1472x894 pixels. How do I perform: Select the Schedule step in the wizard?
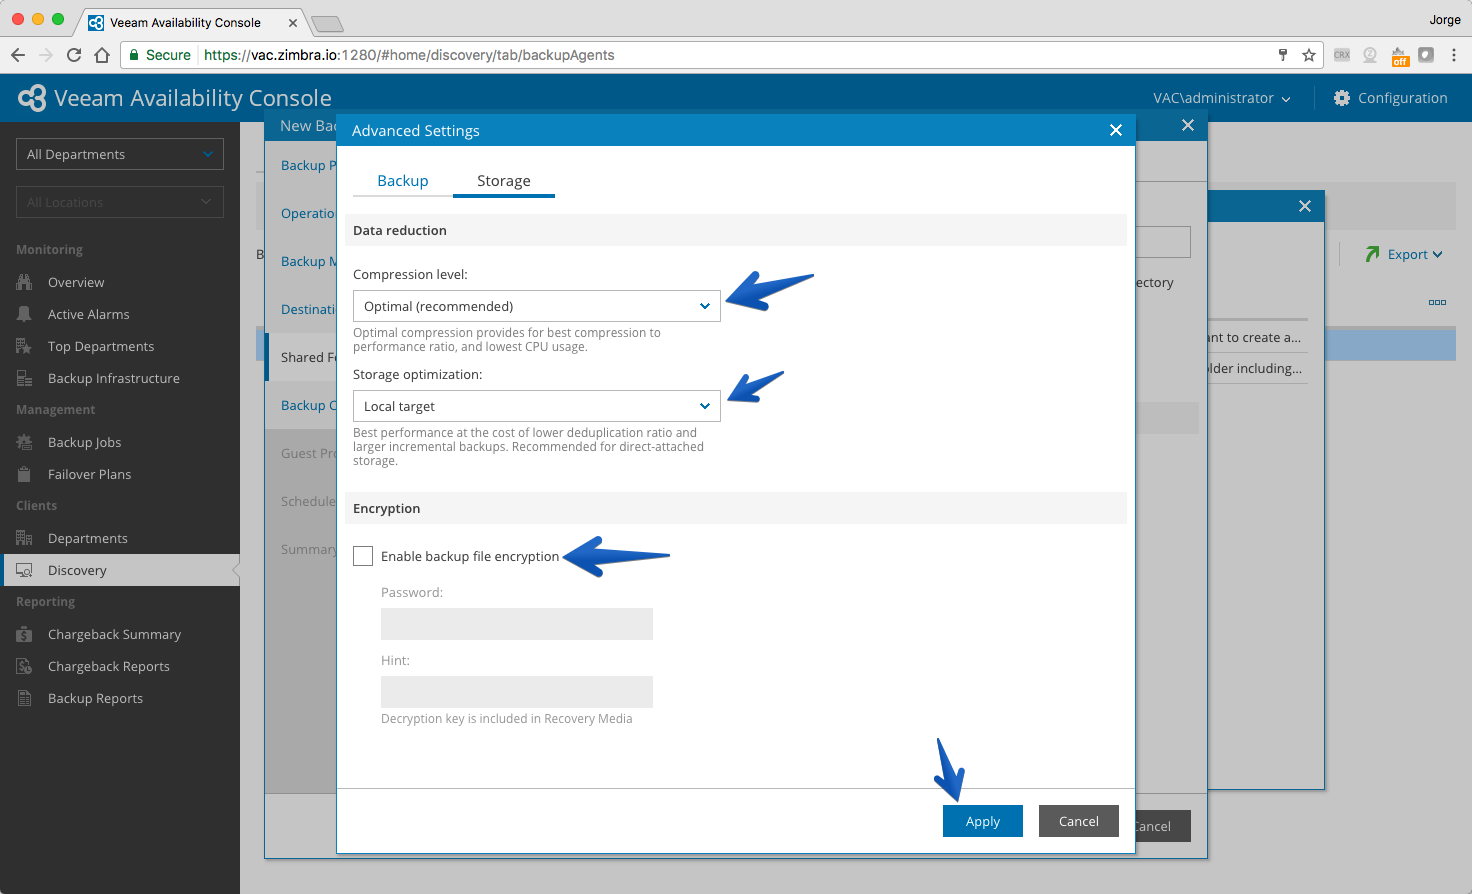[x=308, y=501]
